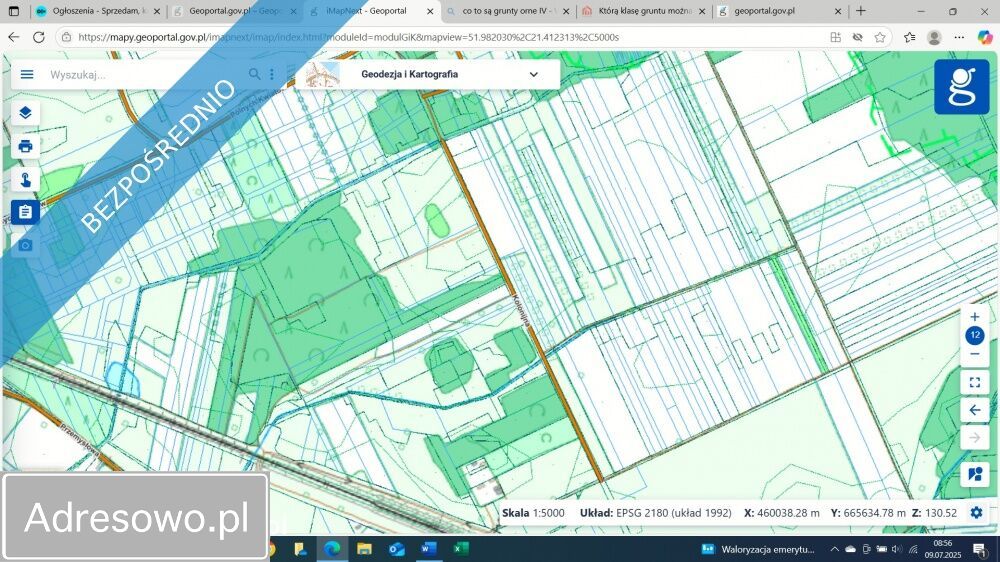Expand the Geodezja i Kartografia dropdown

533,74
